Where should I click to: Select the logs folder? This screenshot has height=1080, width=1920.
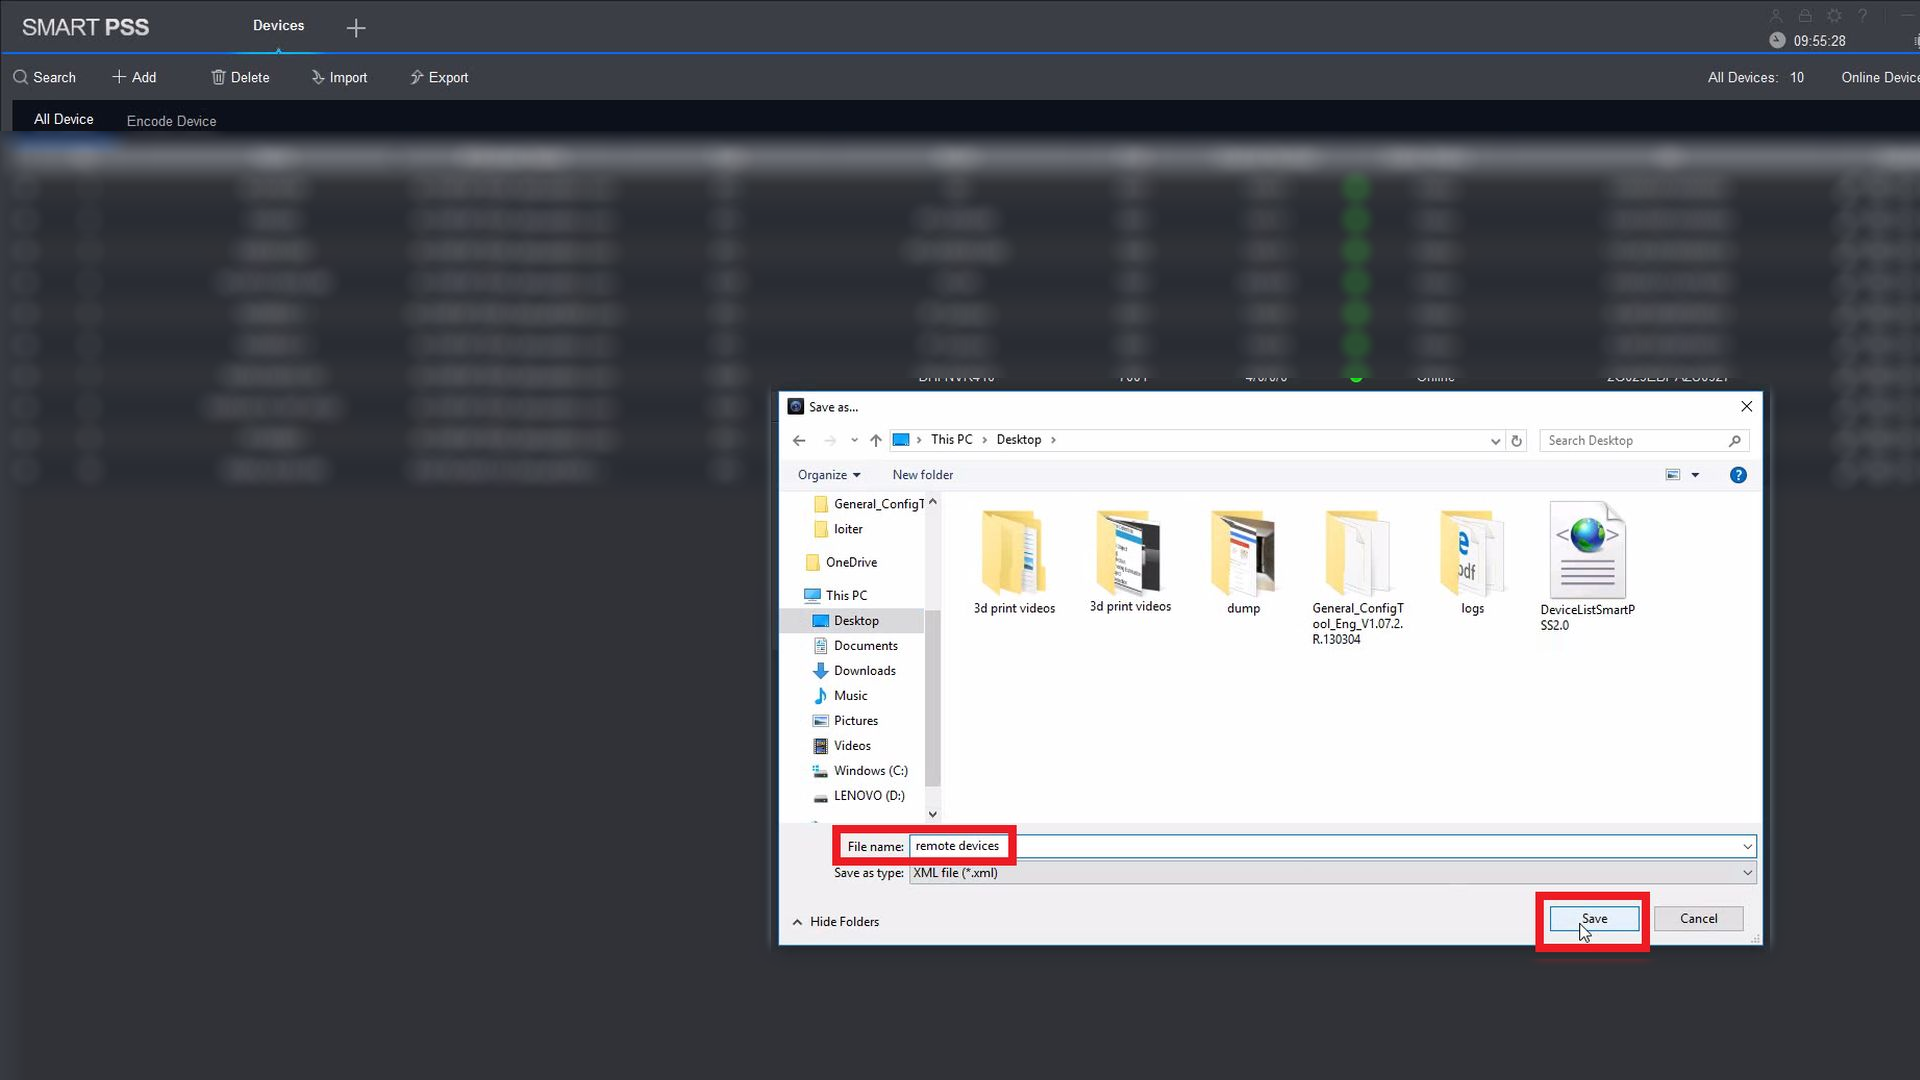[x=1472, y=561]
